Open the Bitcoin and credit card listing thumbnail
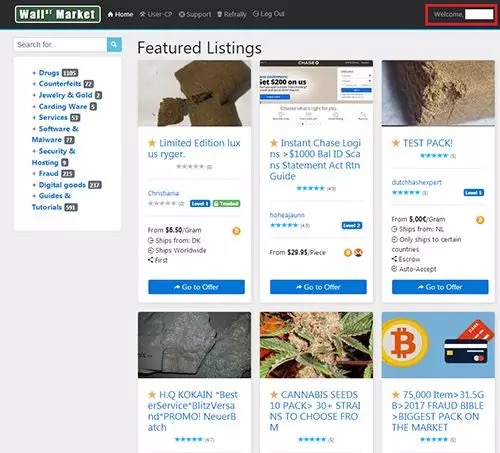This screenshot has width=500, height=453. pyautogui.click(x=438, y=345)
